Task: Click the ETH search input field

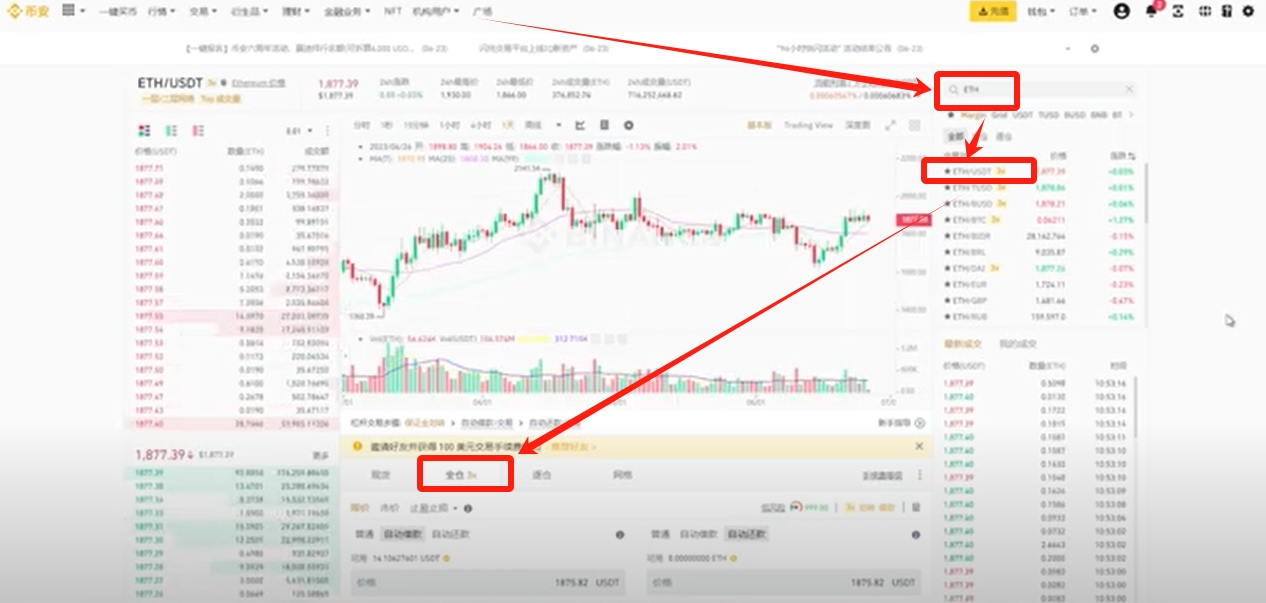Action: tap(1040, 90)
